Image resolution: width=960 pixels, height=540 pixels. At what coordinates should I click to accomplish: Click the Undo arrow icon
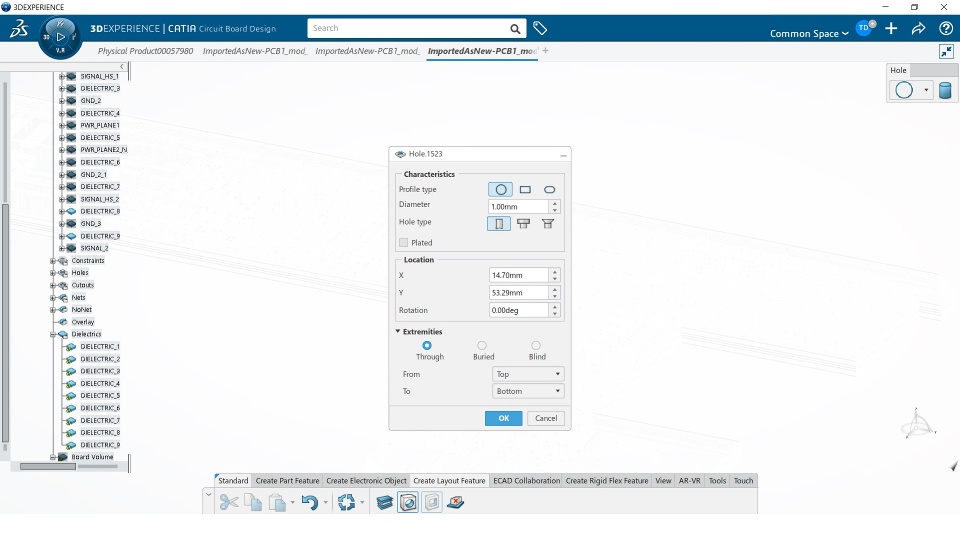pyautogui.click(x=309, y=503)
